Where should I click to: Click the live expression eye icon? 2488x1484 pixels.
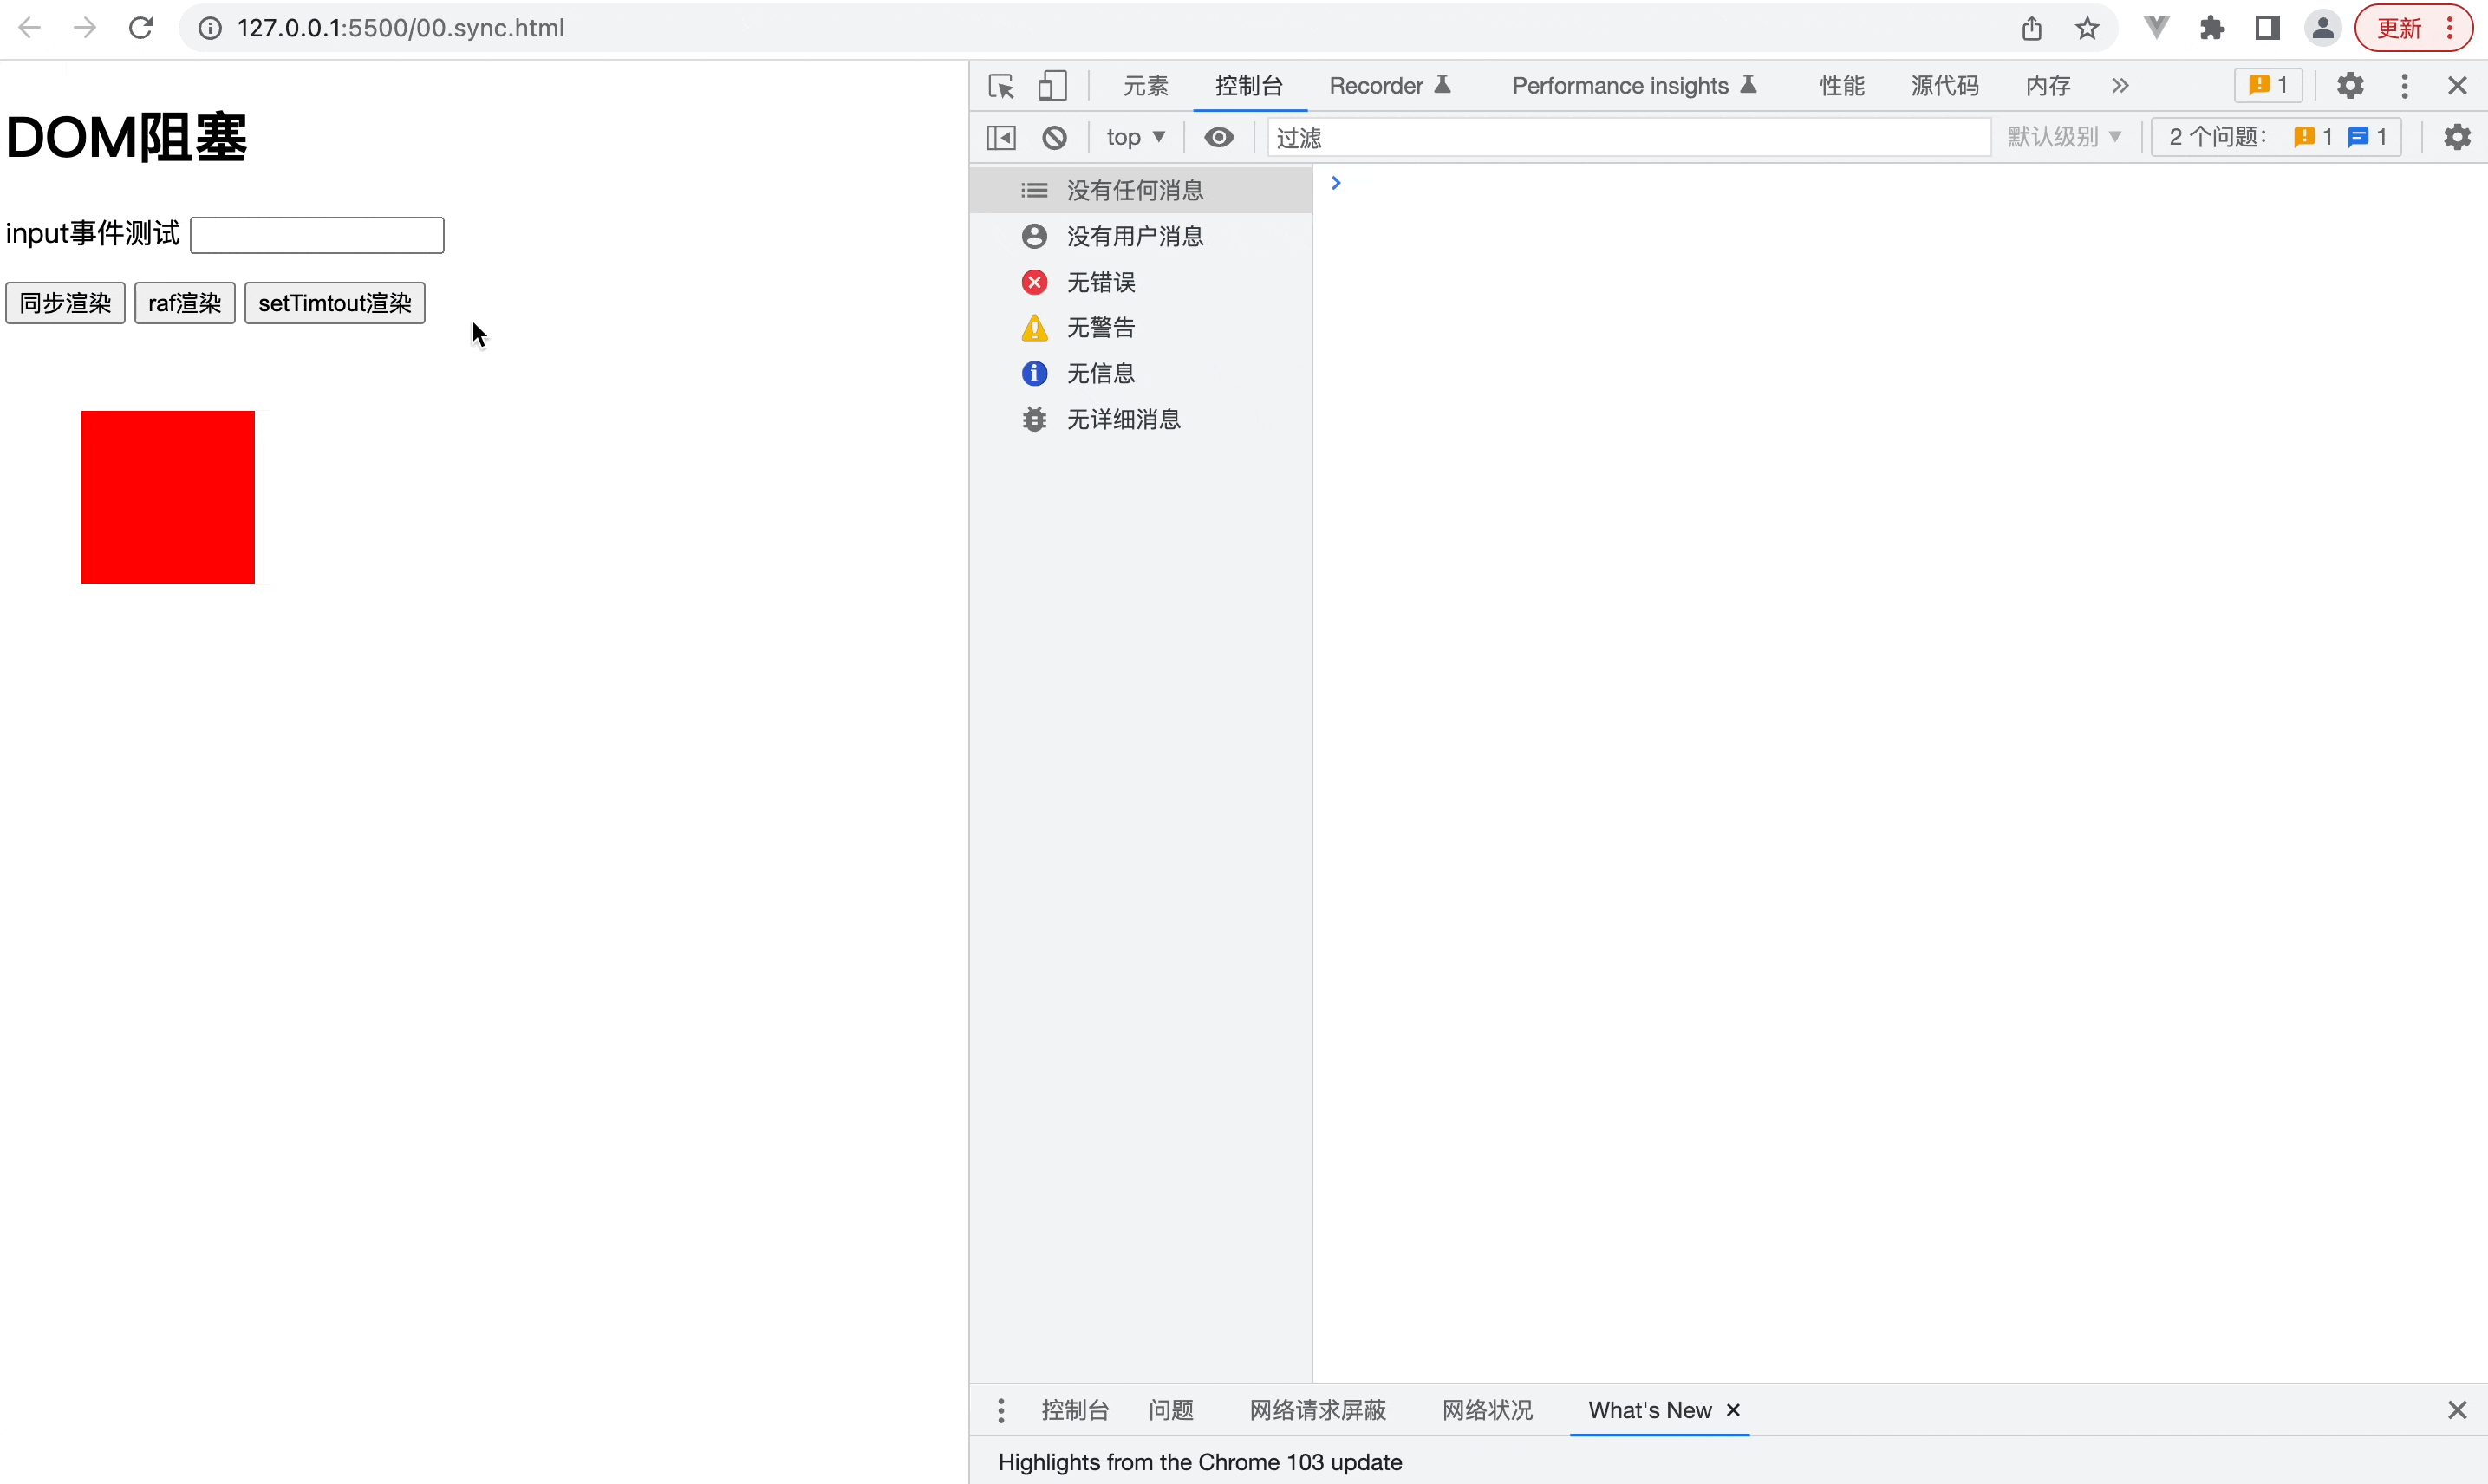point(1218,137)
